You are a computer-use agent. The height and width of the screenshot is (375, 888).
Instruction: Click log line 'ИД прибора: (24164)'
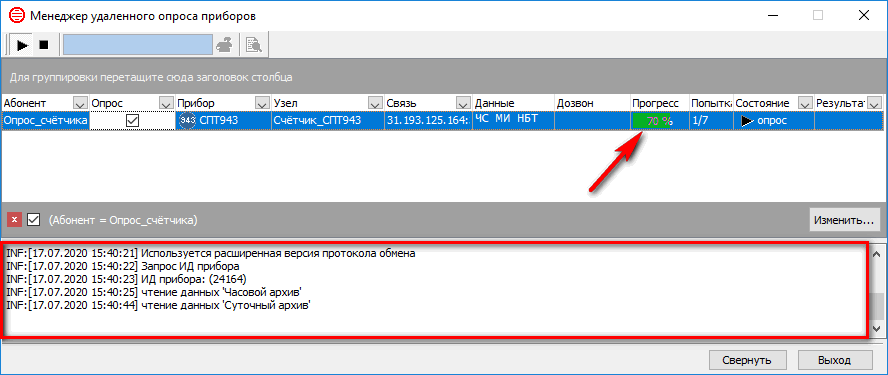(127, 279)
